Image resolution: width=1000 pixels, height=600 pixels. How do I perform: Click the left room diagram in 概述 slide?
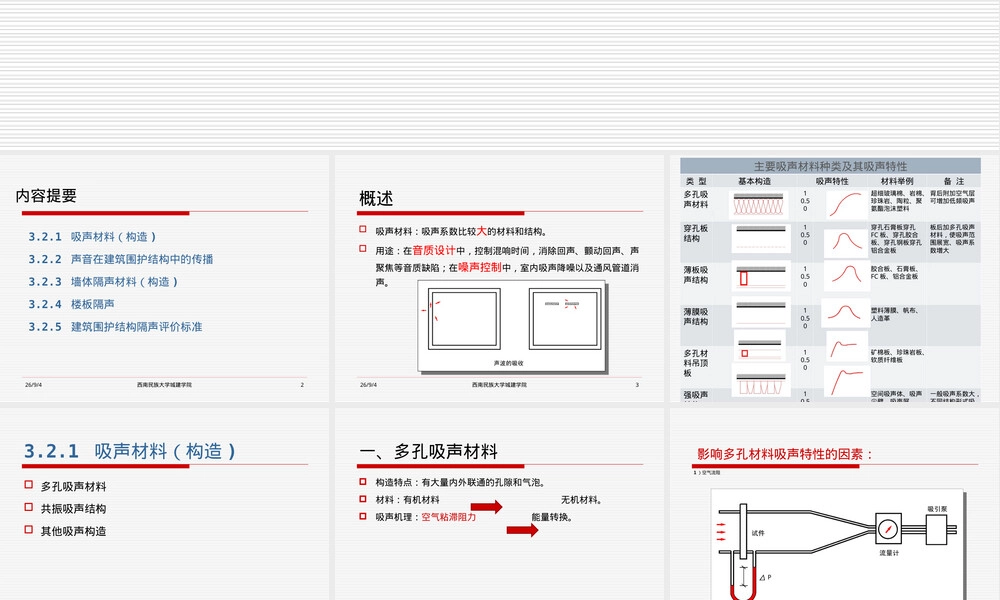[464, 318]
